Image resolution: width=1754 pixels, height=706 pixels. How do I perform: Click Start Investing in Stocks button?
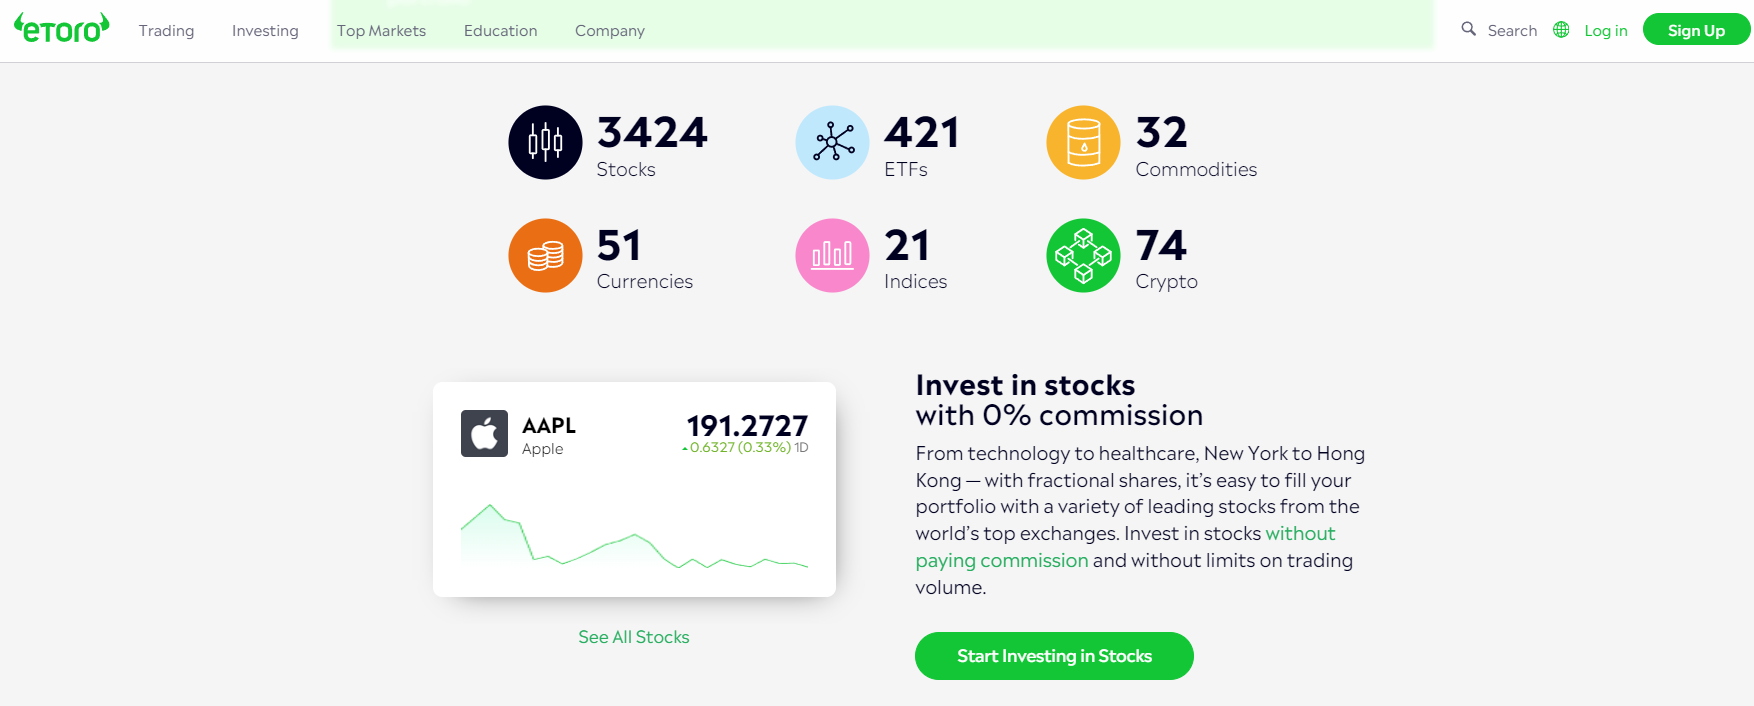(x=1054, y=656)
